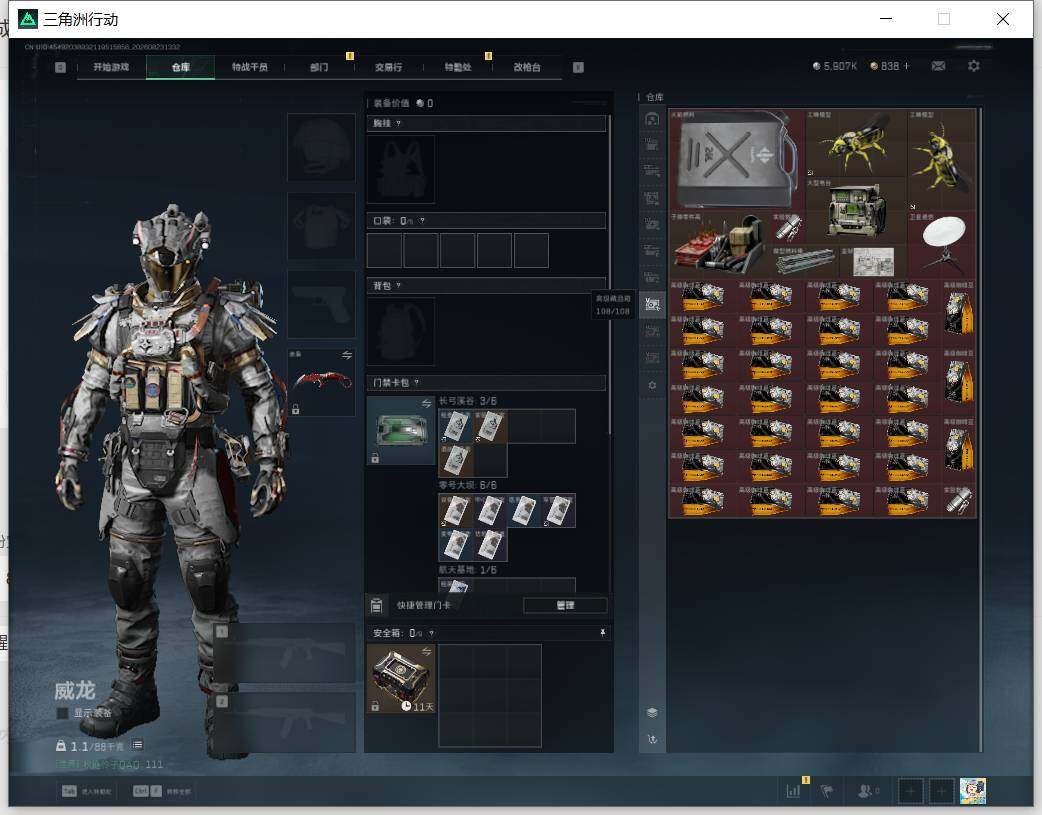Click the warehouse vertical scrollbar

coord(980,430)
